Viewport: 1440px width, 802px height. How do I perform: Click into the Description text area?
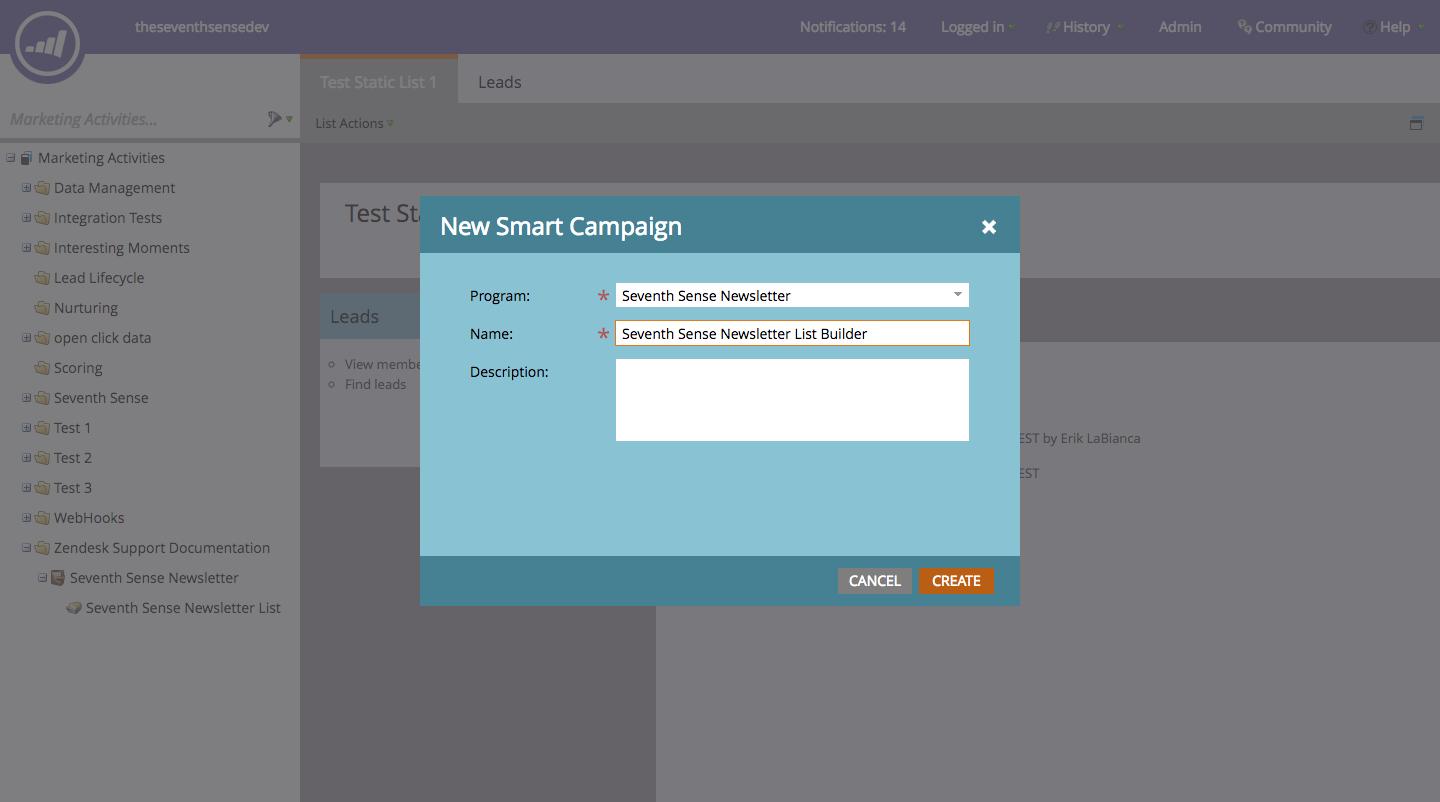(792, 400)
